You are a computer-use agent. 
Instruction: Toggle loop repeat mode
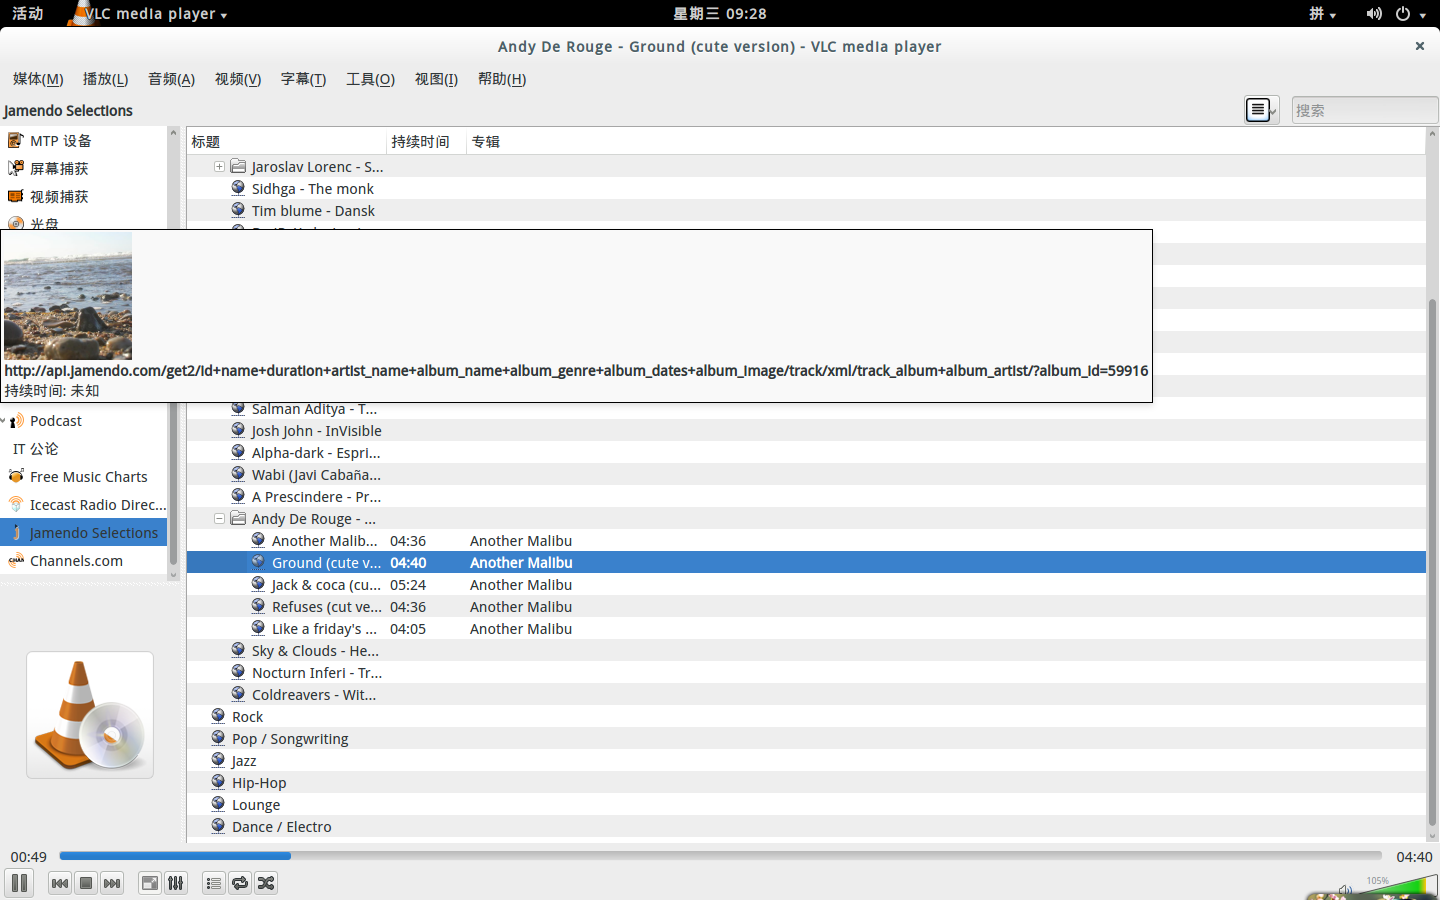coord(240,883)
